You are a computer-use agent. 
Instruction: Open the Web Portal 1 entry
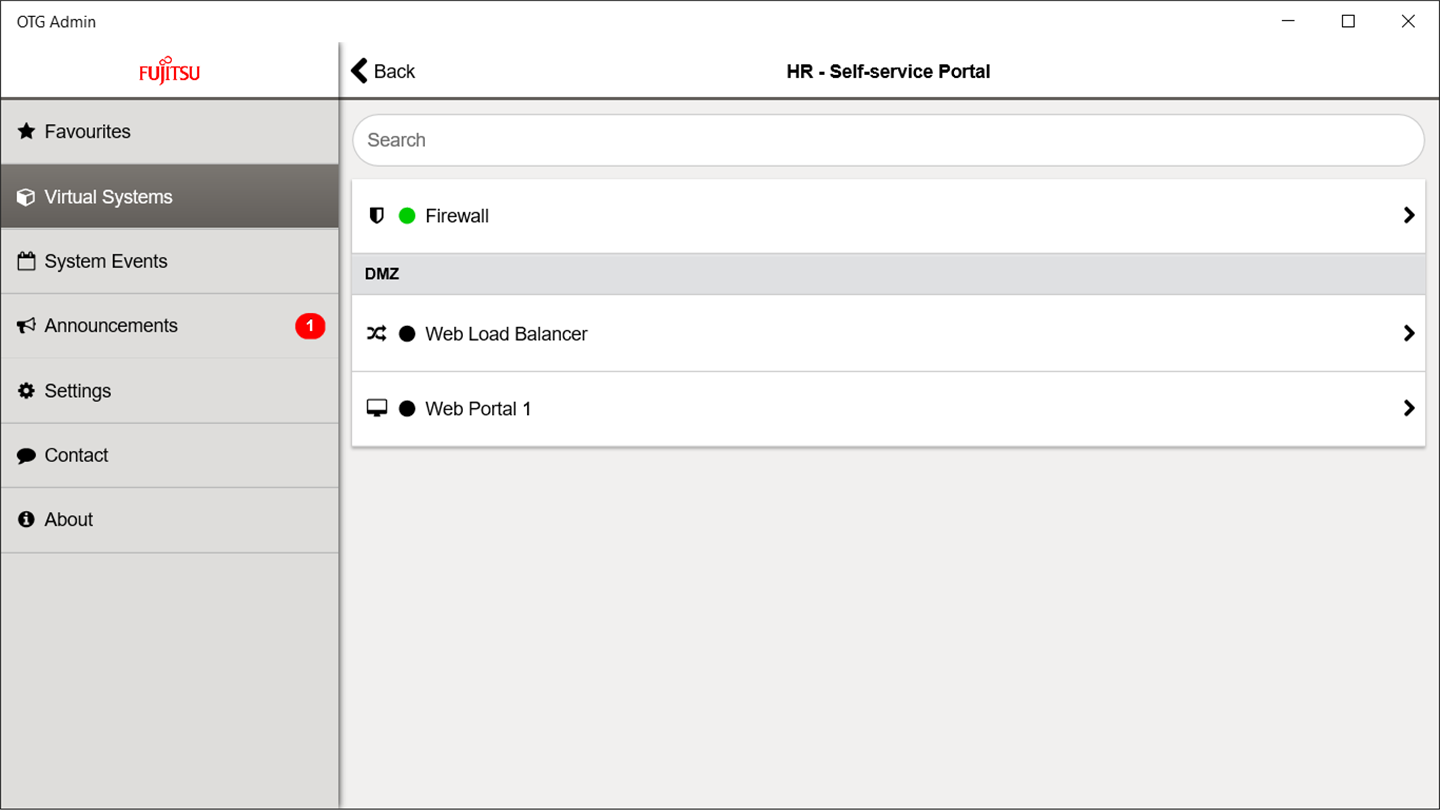point(478,408)
